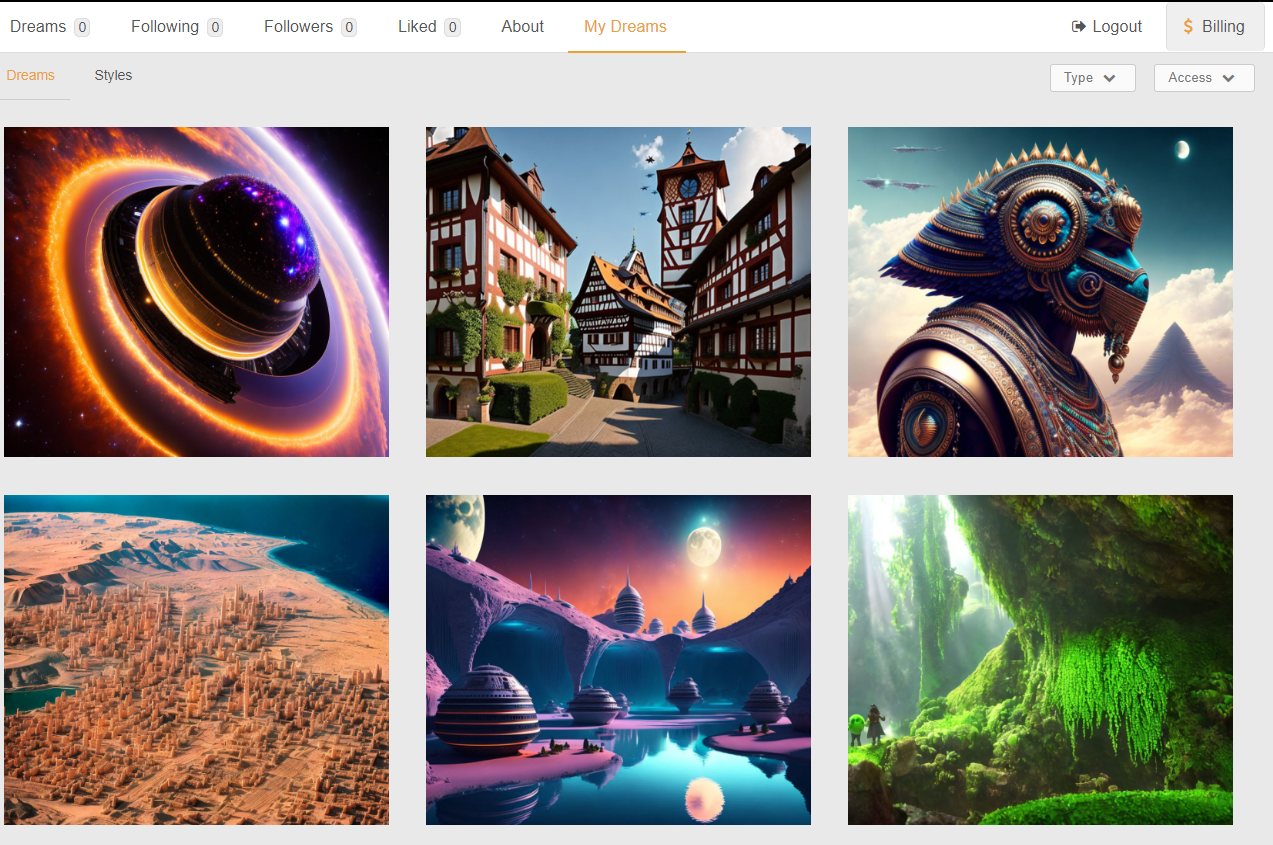Go to the Liked tab
Image resolution: width=1273 pixels, height=845 pixels.
417,27
